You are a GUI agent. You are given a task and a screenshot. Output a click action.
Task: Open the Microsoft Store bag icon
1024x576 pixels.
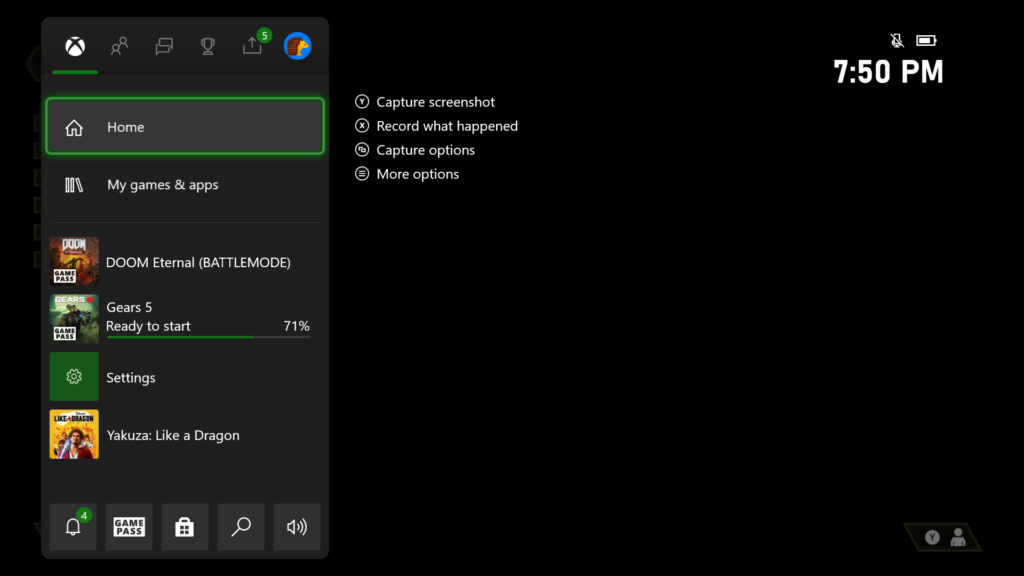pos(185,526)
